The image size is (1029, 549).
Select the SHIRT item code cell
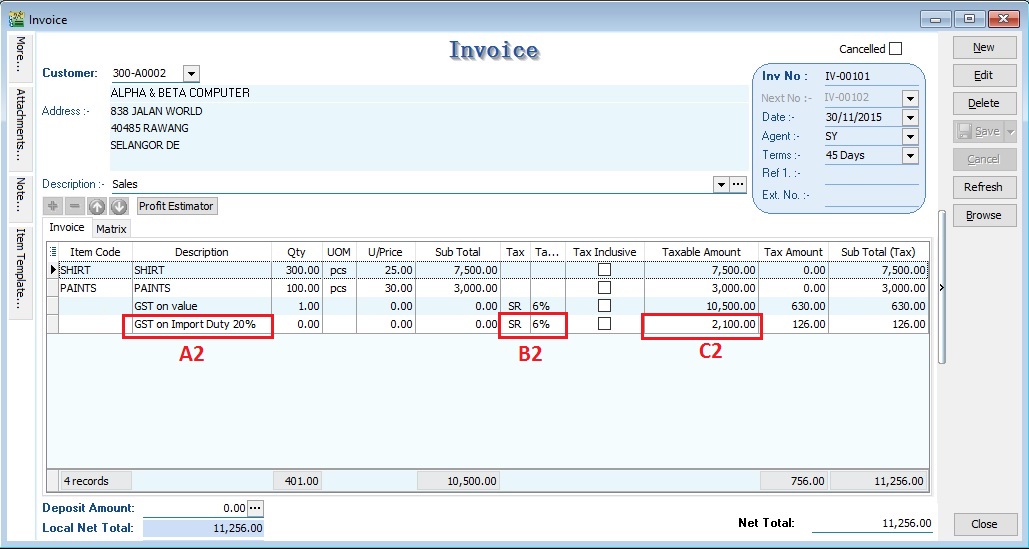(x=95, y=270)
